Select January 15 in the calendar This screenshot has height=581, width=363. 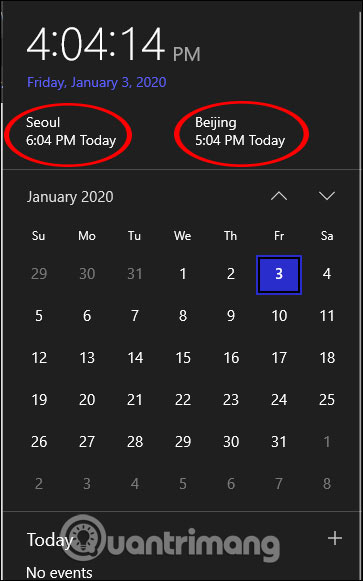(x=183, y=358)
